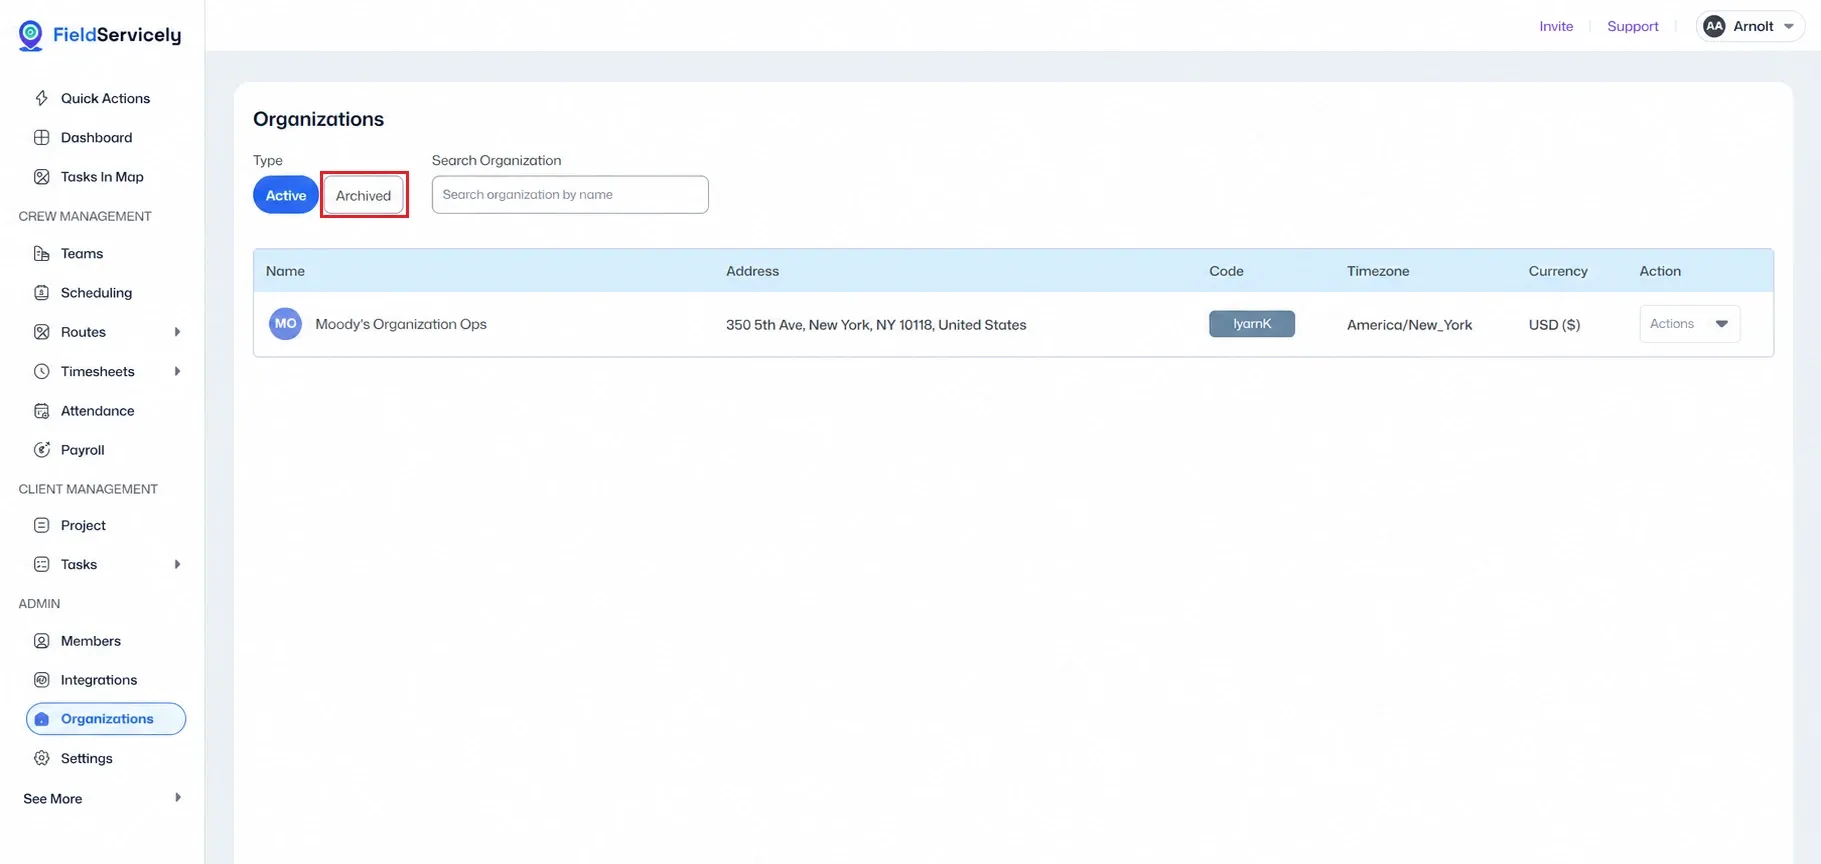Click the Dashboard grid icon
This screenshot has height=864, width=1821.
[41, 137]
